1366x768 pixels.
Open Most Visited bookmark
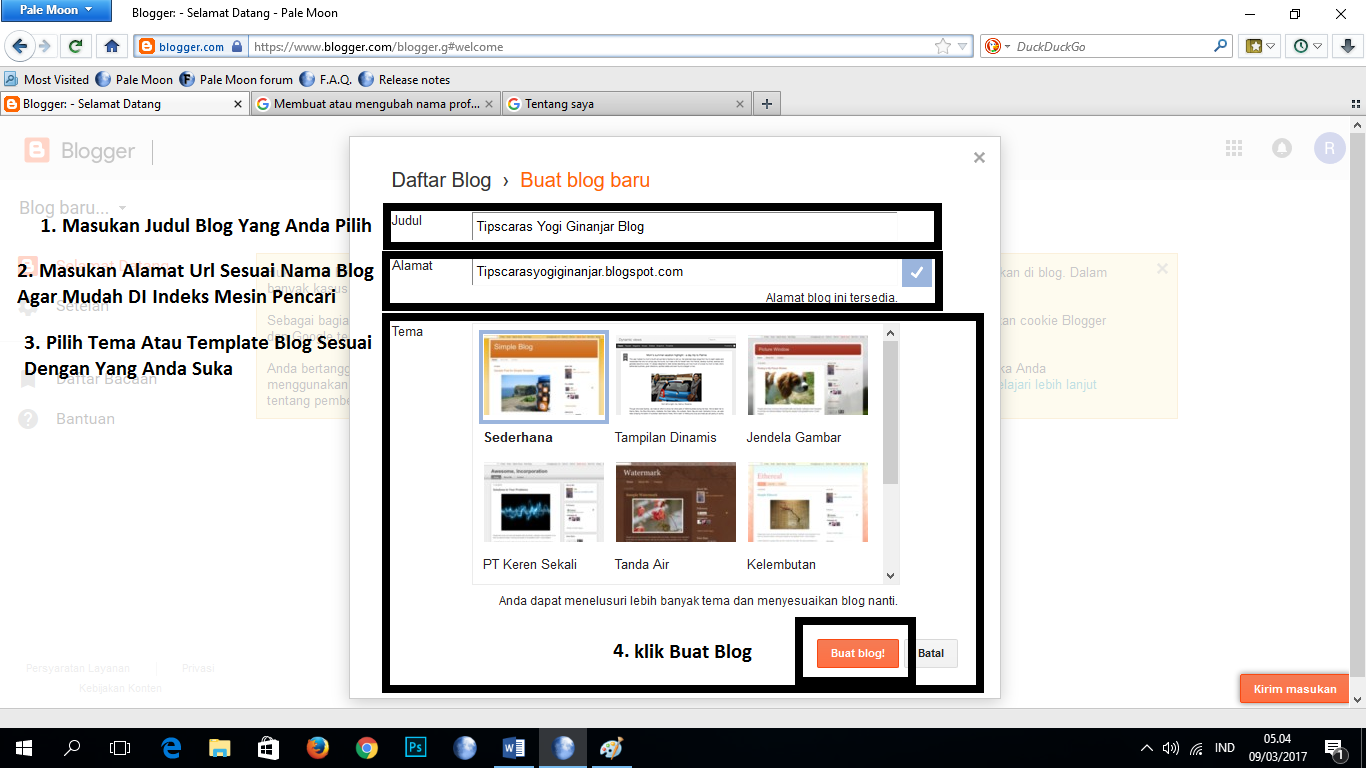[46, 80]
